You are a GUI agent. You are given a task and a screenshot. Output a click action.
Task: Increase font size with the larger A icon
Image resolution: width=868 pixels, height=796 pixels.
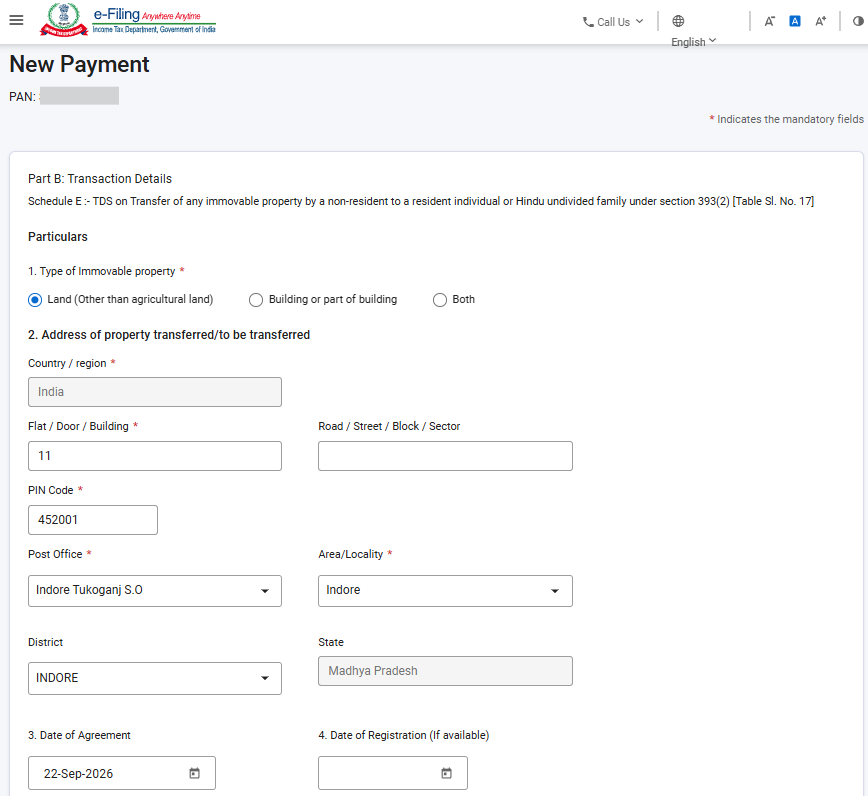[820, 22]
